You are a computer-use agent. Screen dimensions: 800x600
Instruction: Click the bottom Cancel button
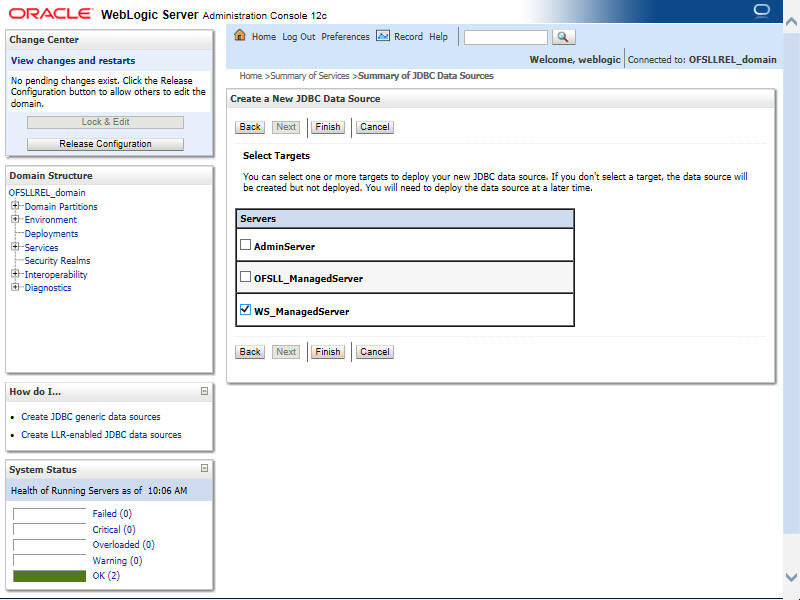click(x=374, y=352)
